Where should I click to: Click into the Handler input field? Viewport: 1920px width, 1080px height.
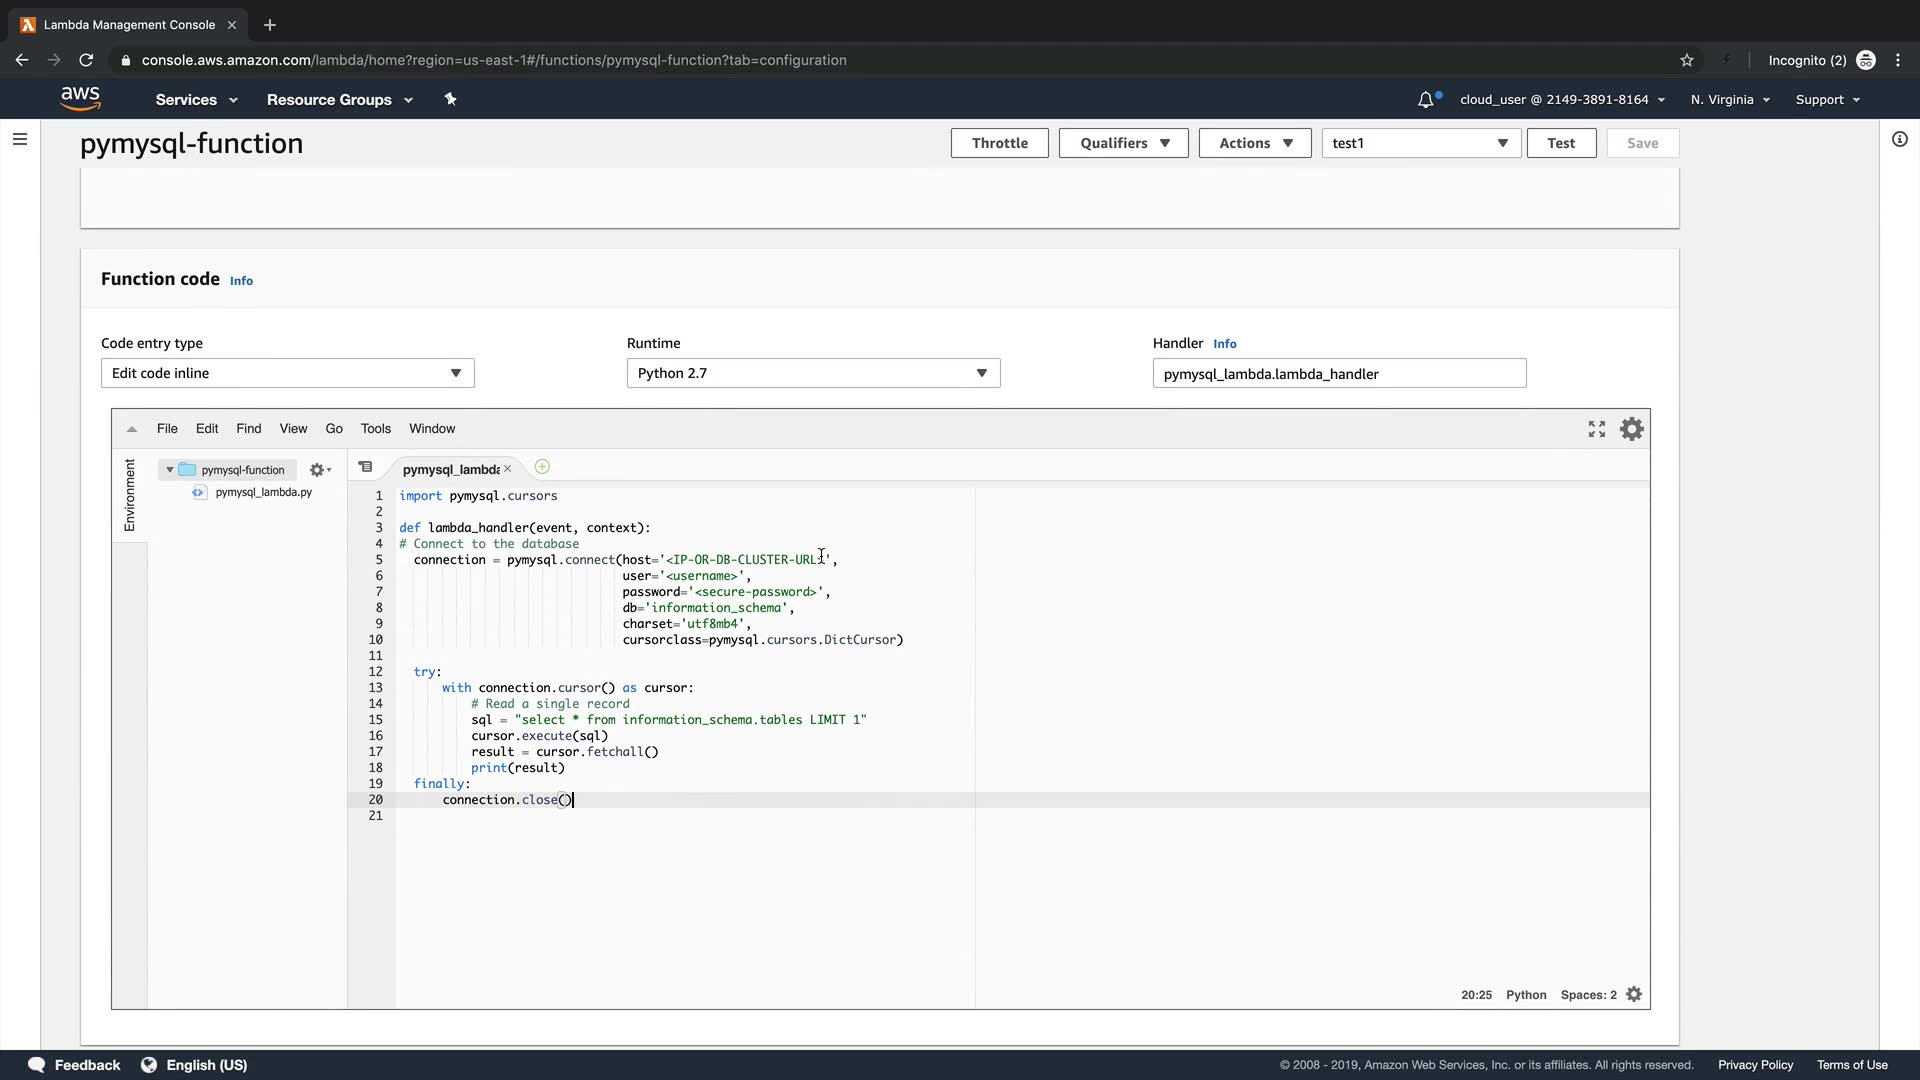point(1338,374)
